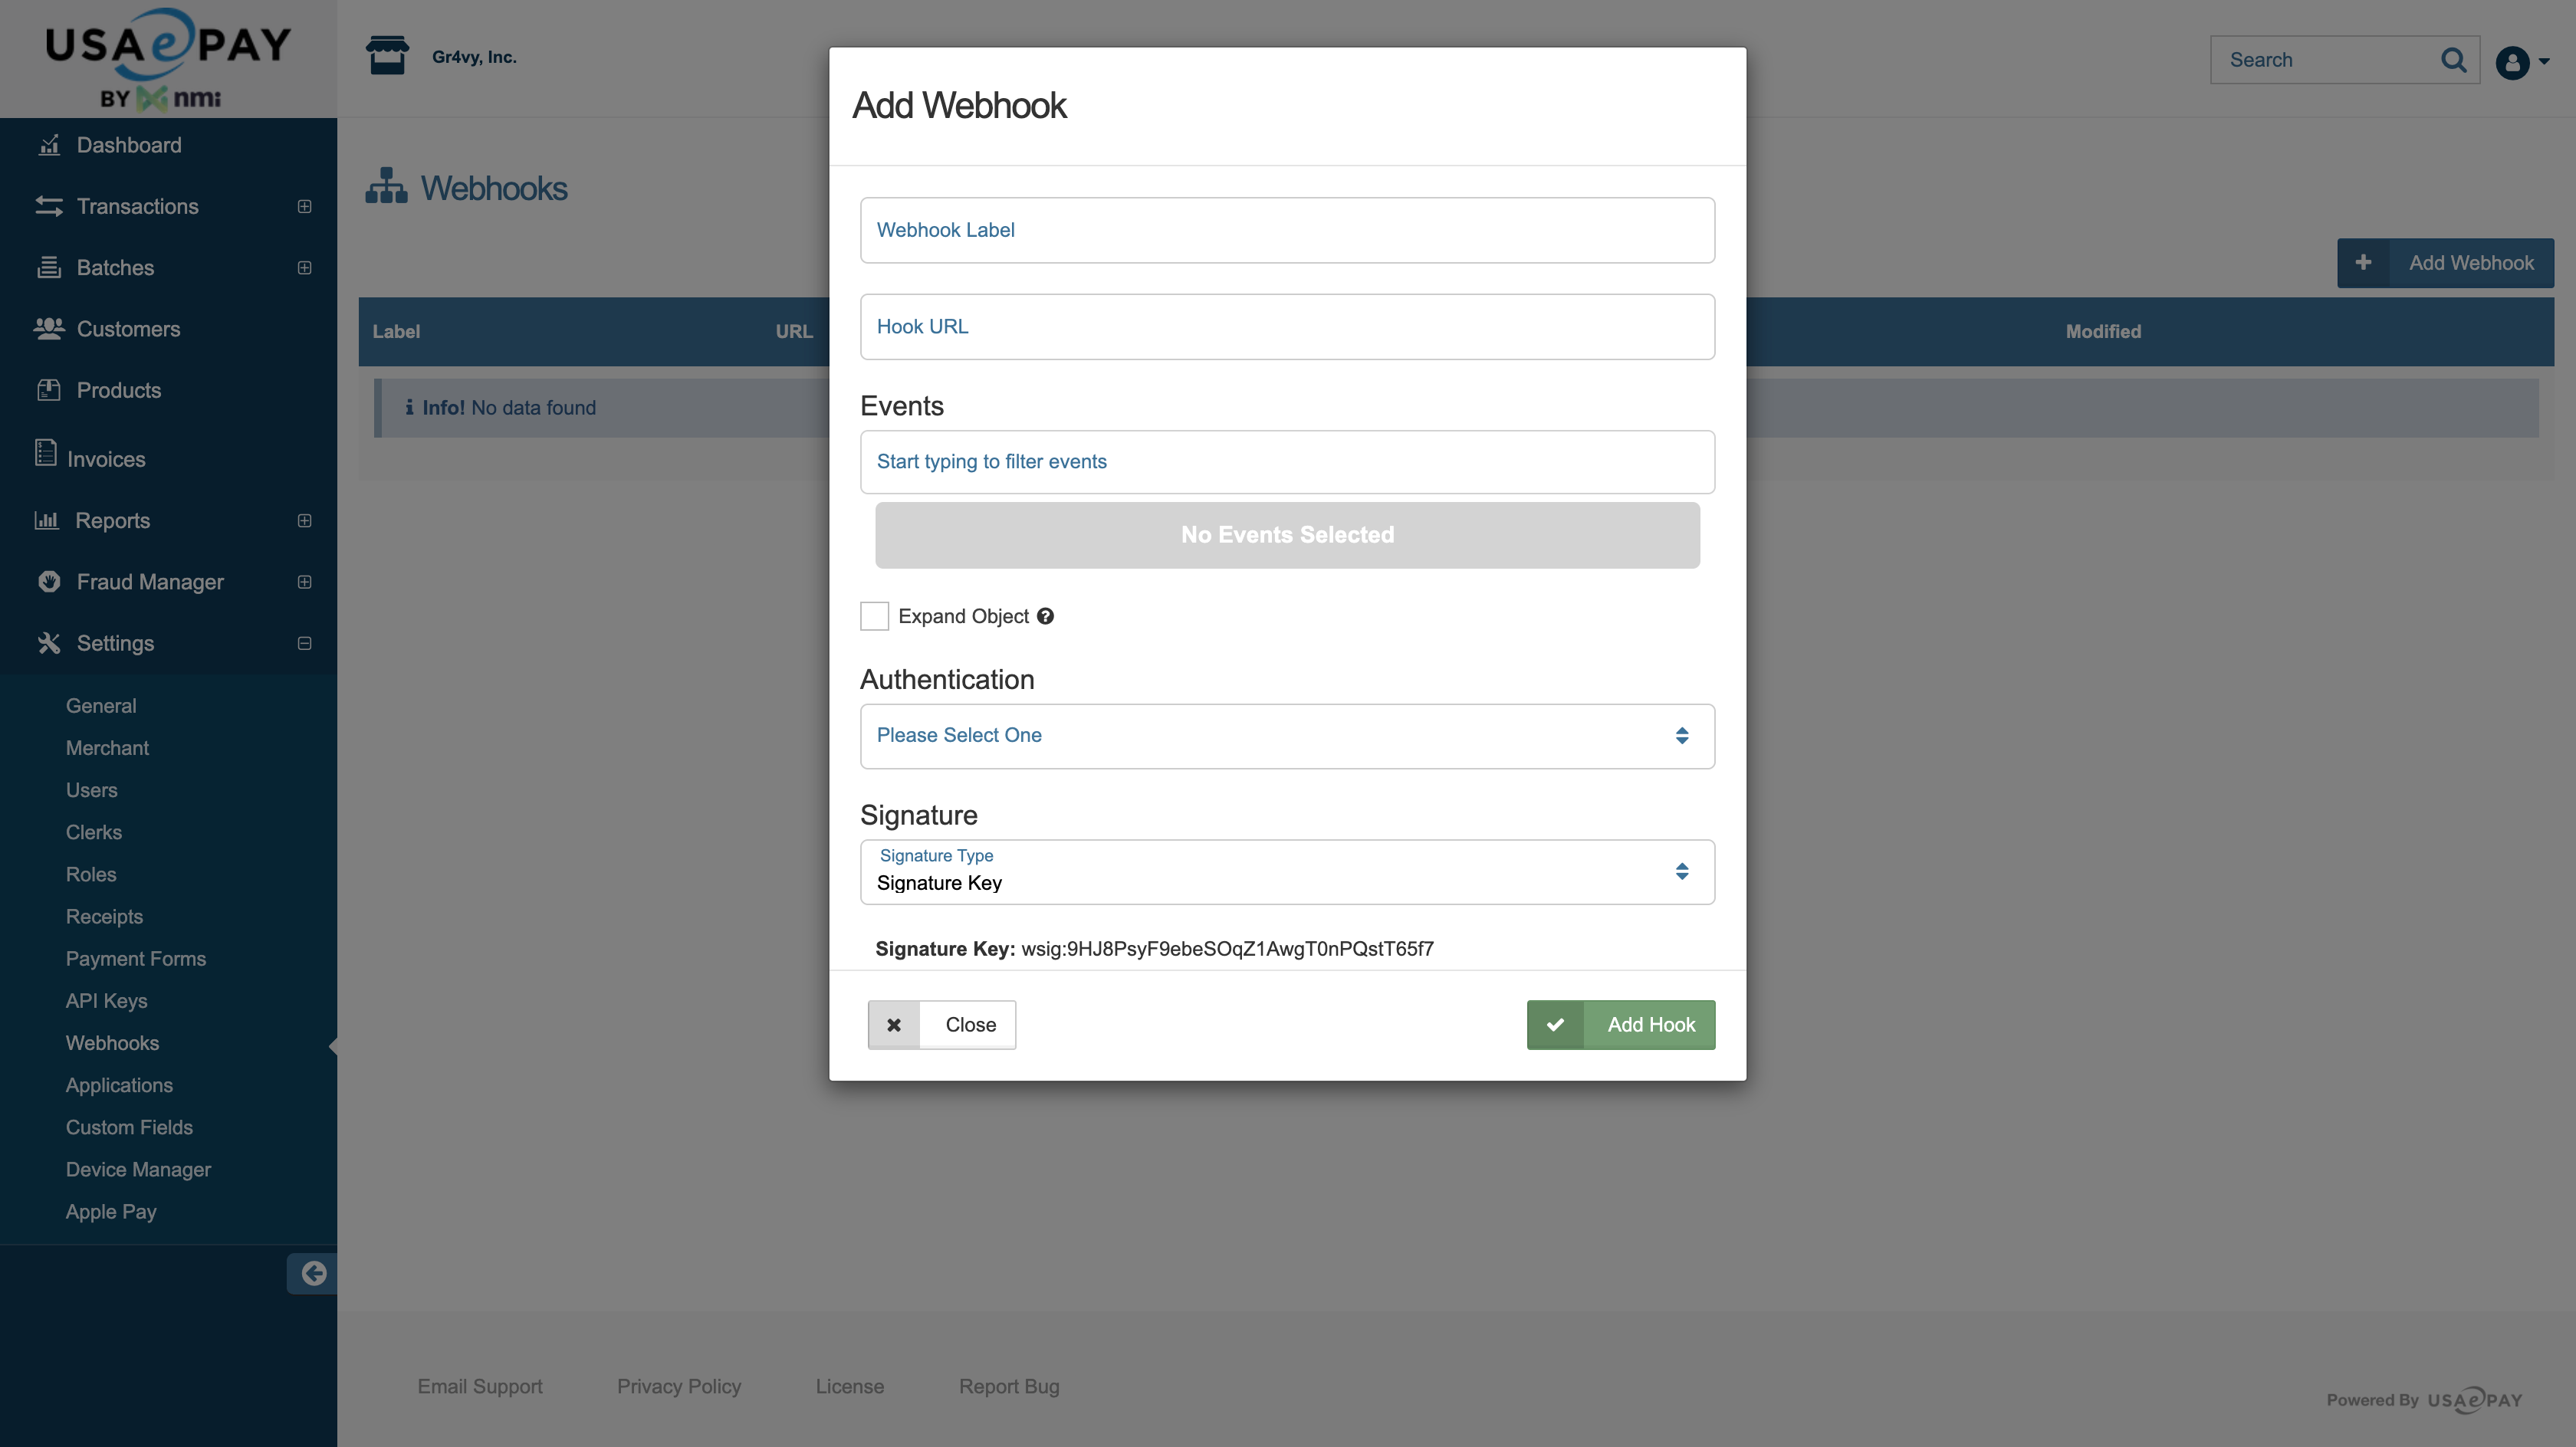This screenshot has width=2576, height=1447.
Task: Select Apple Pay in the settings menu
Action: [x=111, y=1211]
